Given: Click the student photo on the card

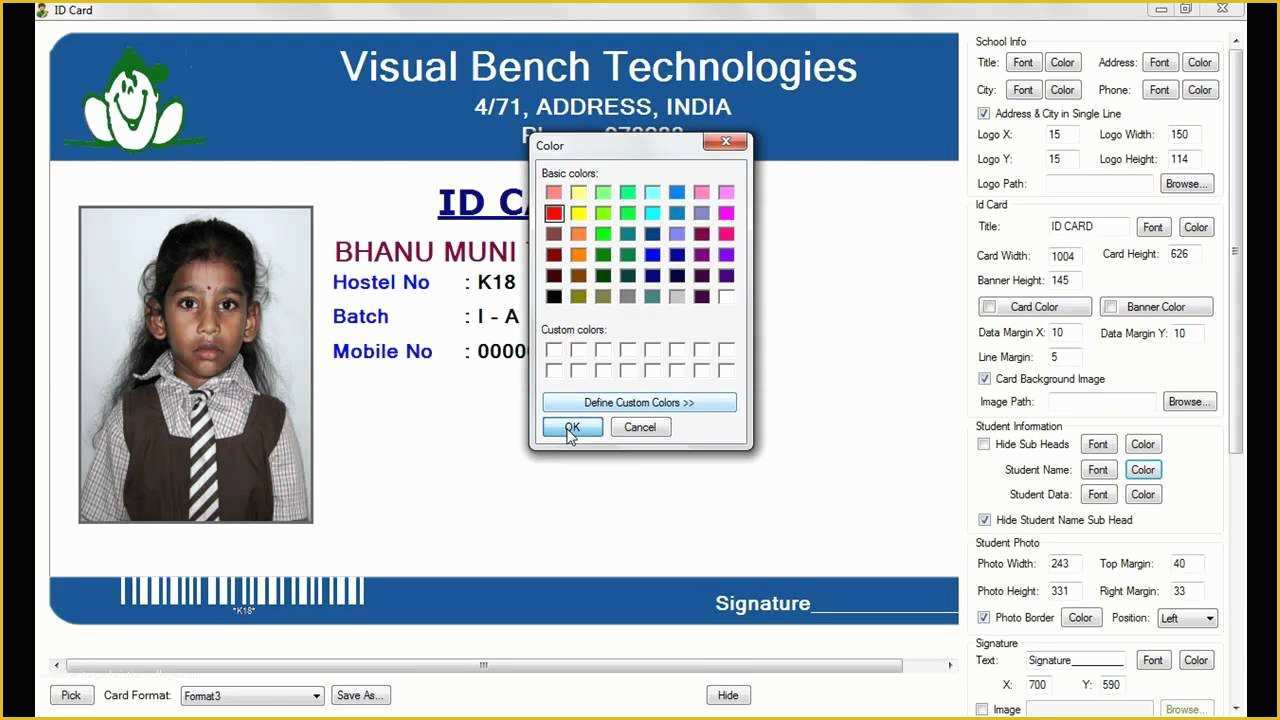Looking at the screenshot, I should click(x=196, y=364).
